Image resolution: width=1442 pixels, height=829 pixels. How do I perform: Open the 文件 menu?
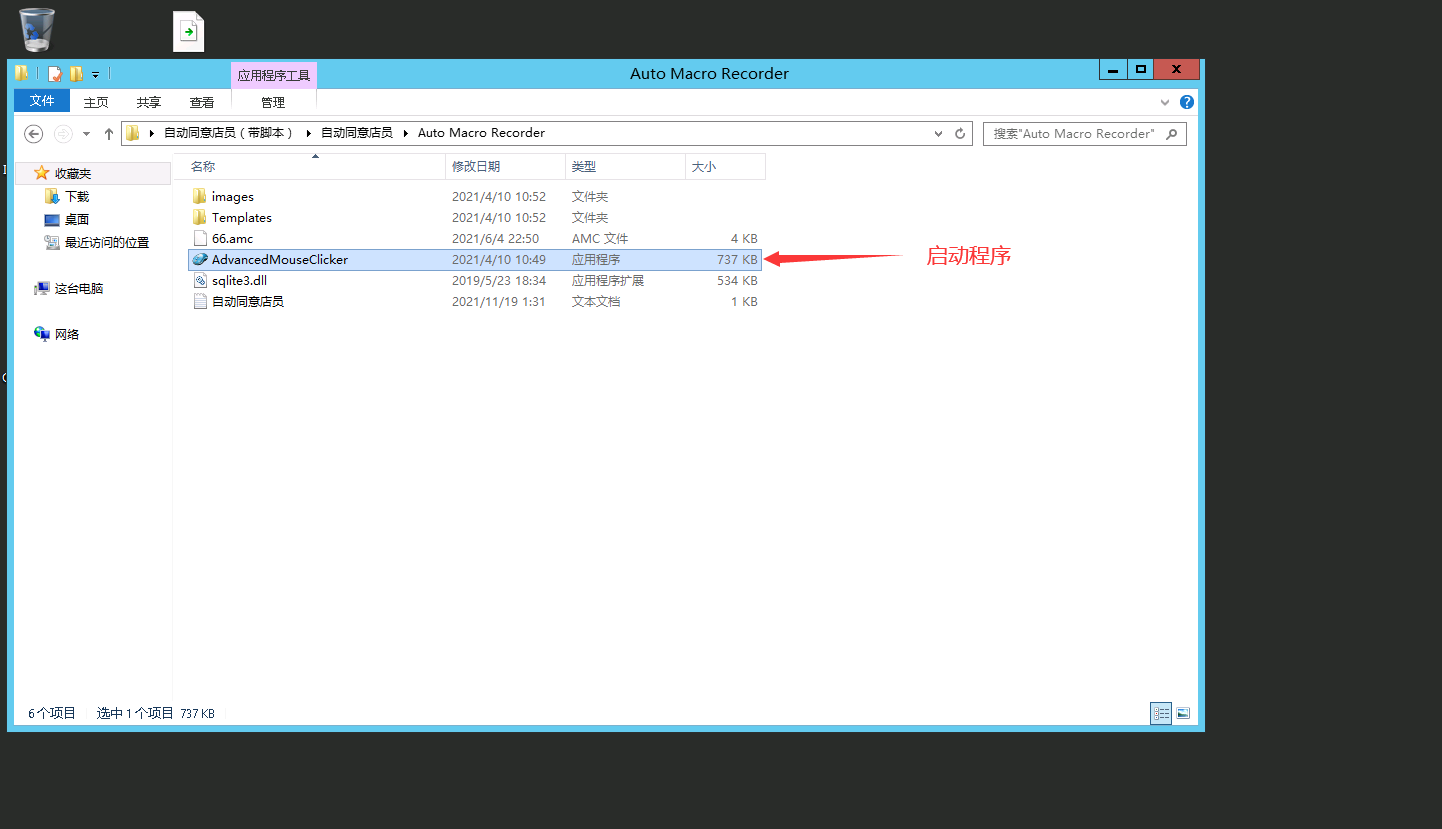click(42, 101)
